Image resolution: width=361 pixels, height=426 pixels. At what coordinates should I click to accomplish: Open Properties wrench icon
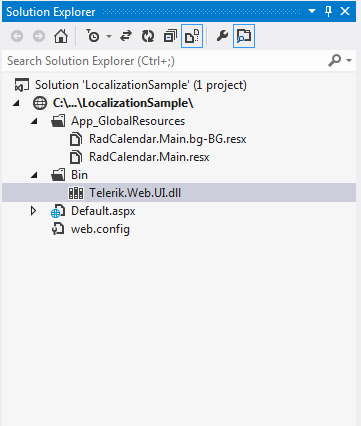222,35
